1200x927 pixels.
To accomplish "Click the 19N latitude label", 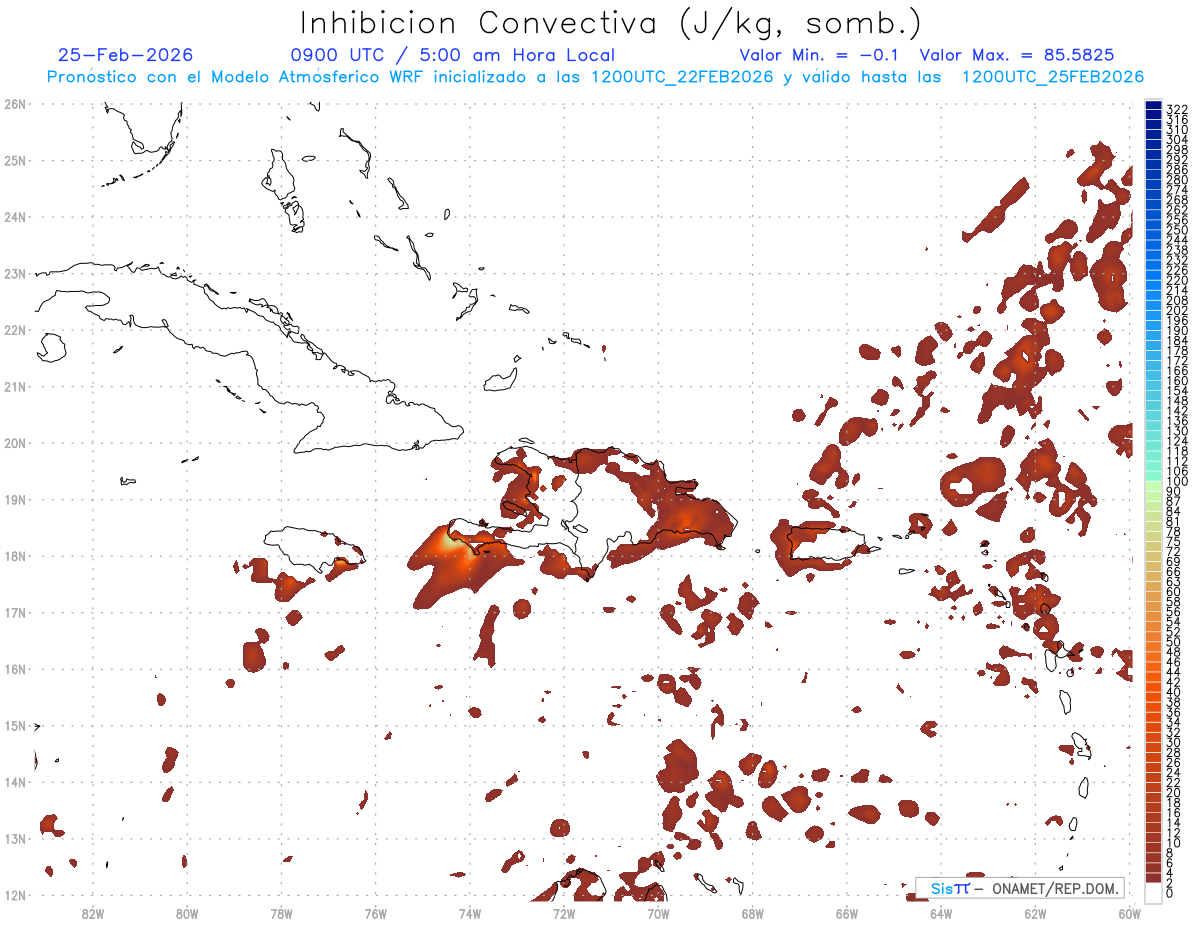I will (14, 499).
